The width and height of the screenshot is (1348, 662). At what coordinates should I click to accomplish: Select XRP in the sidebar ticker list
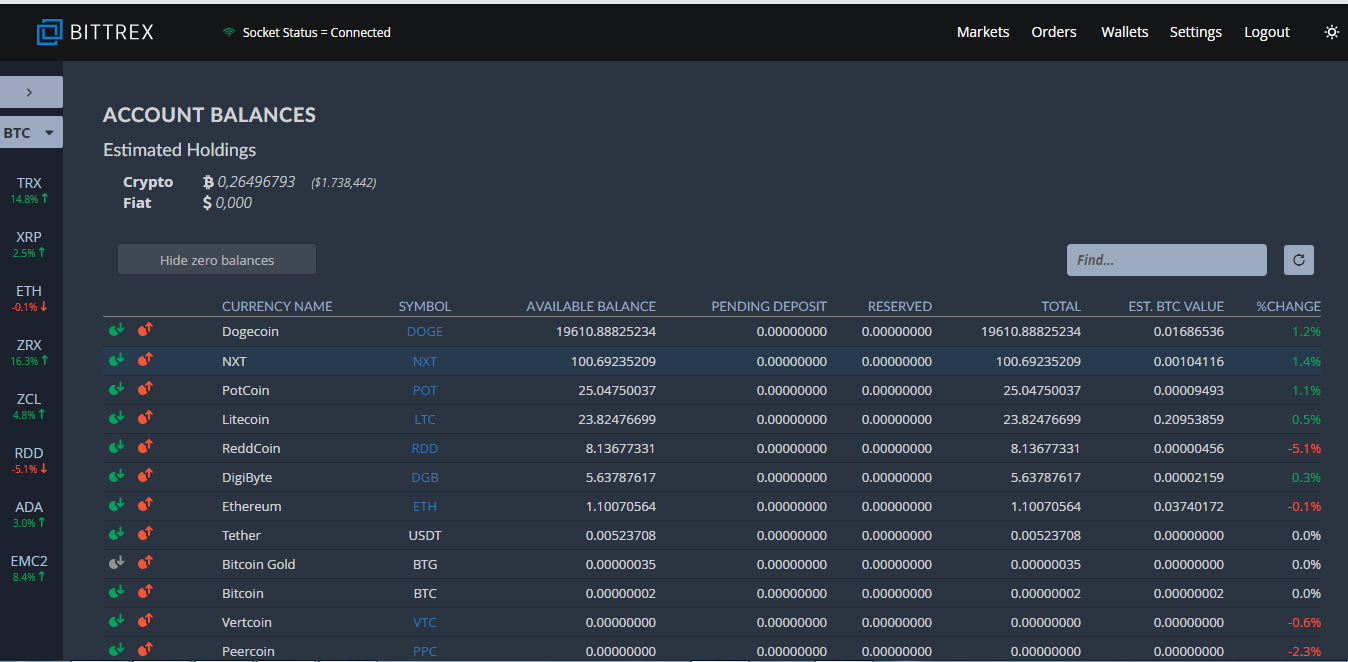30,244
